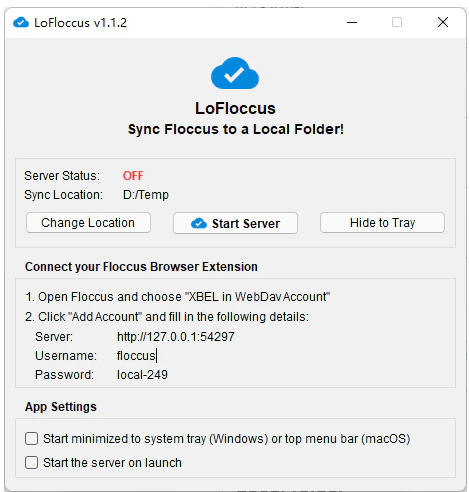The image size is (469, 492).
Task: Open the Change Location dialog
Action: point(88,223)
